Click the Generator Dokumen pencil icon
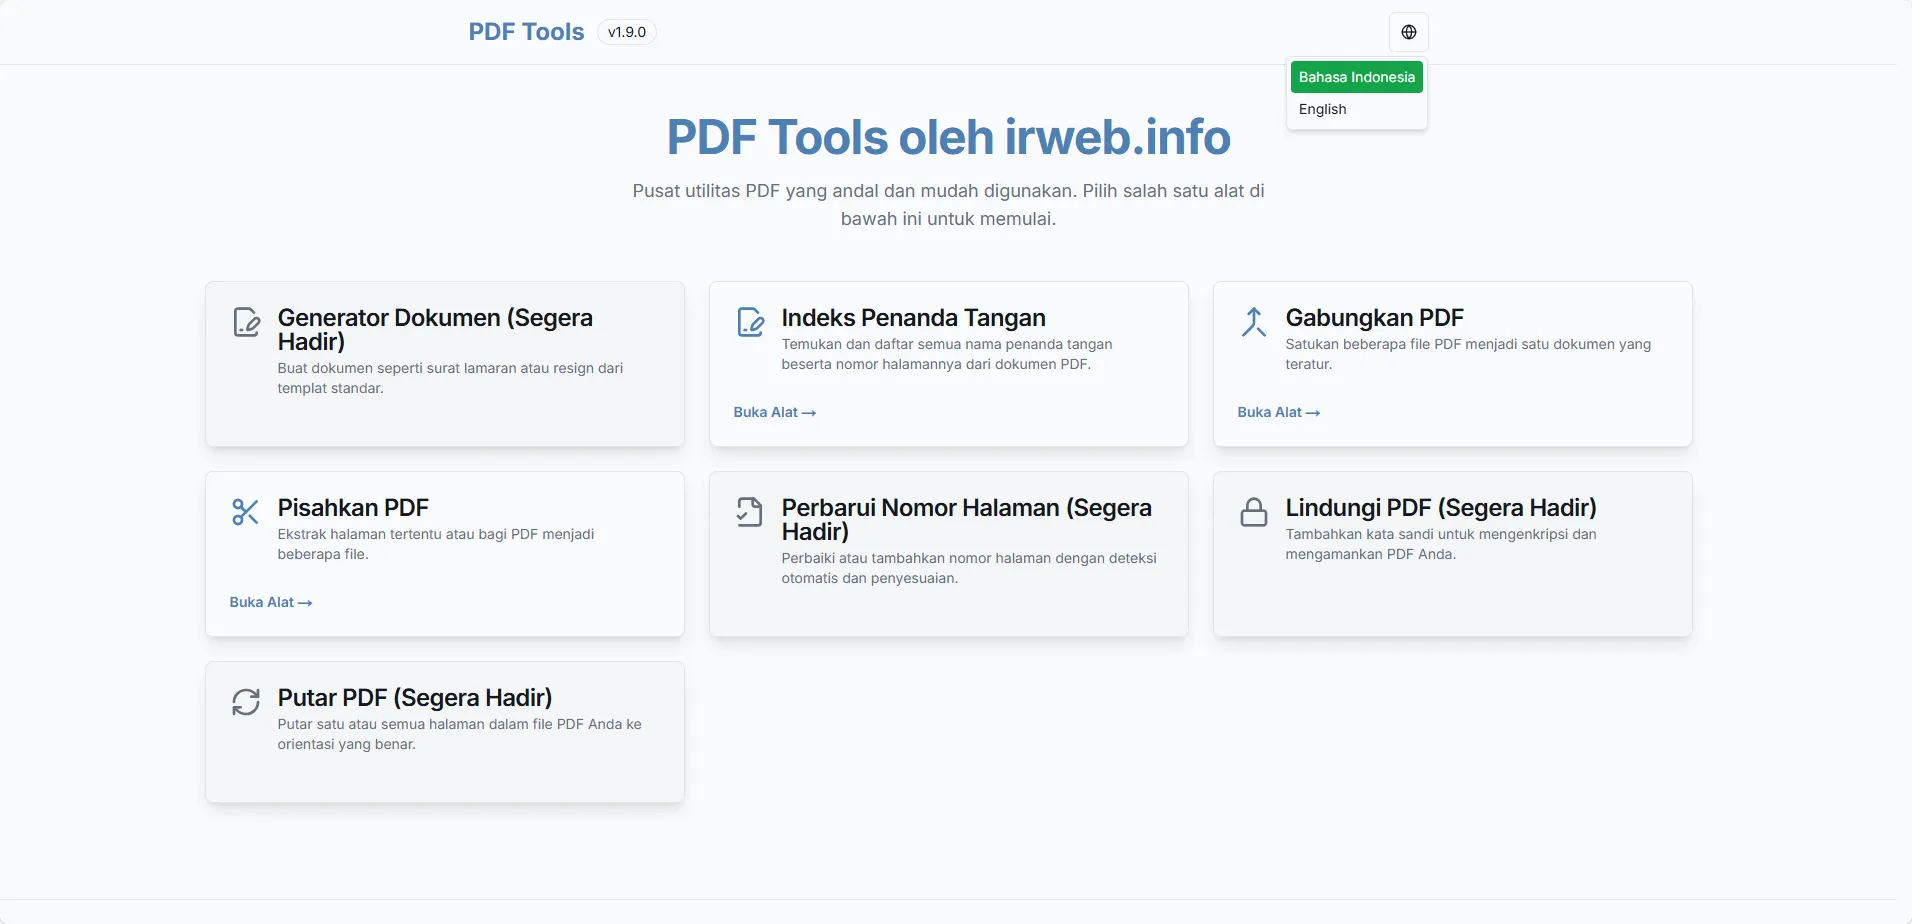1912x924 pixels. coord(247,321)
